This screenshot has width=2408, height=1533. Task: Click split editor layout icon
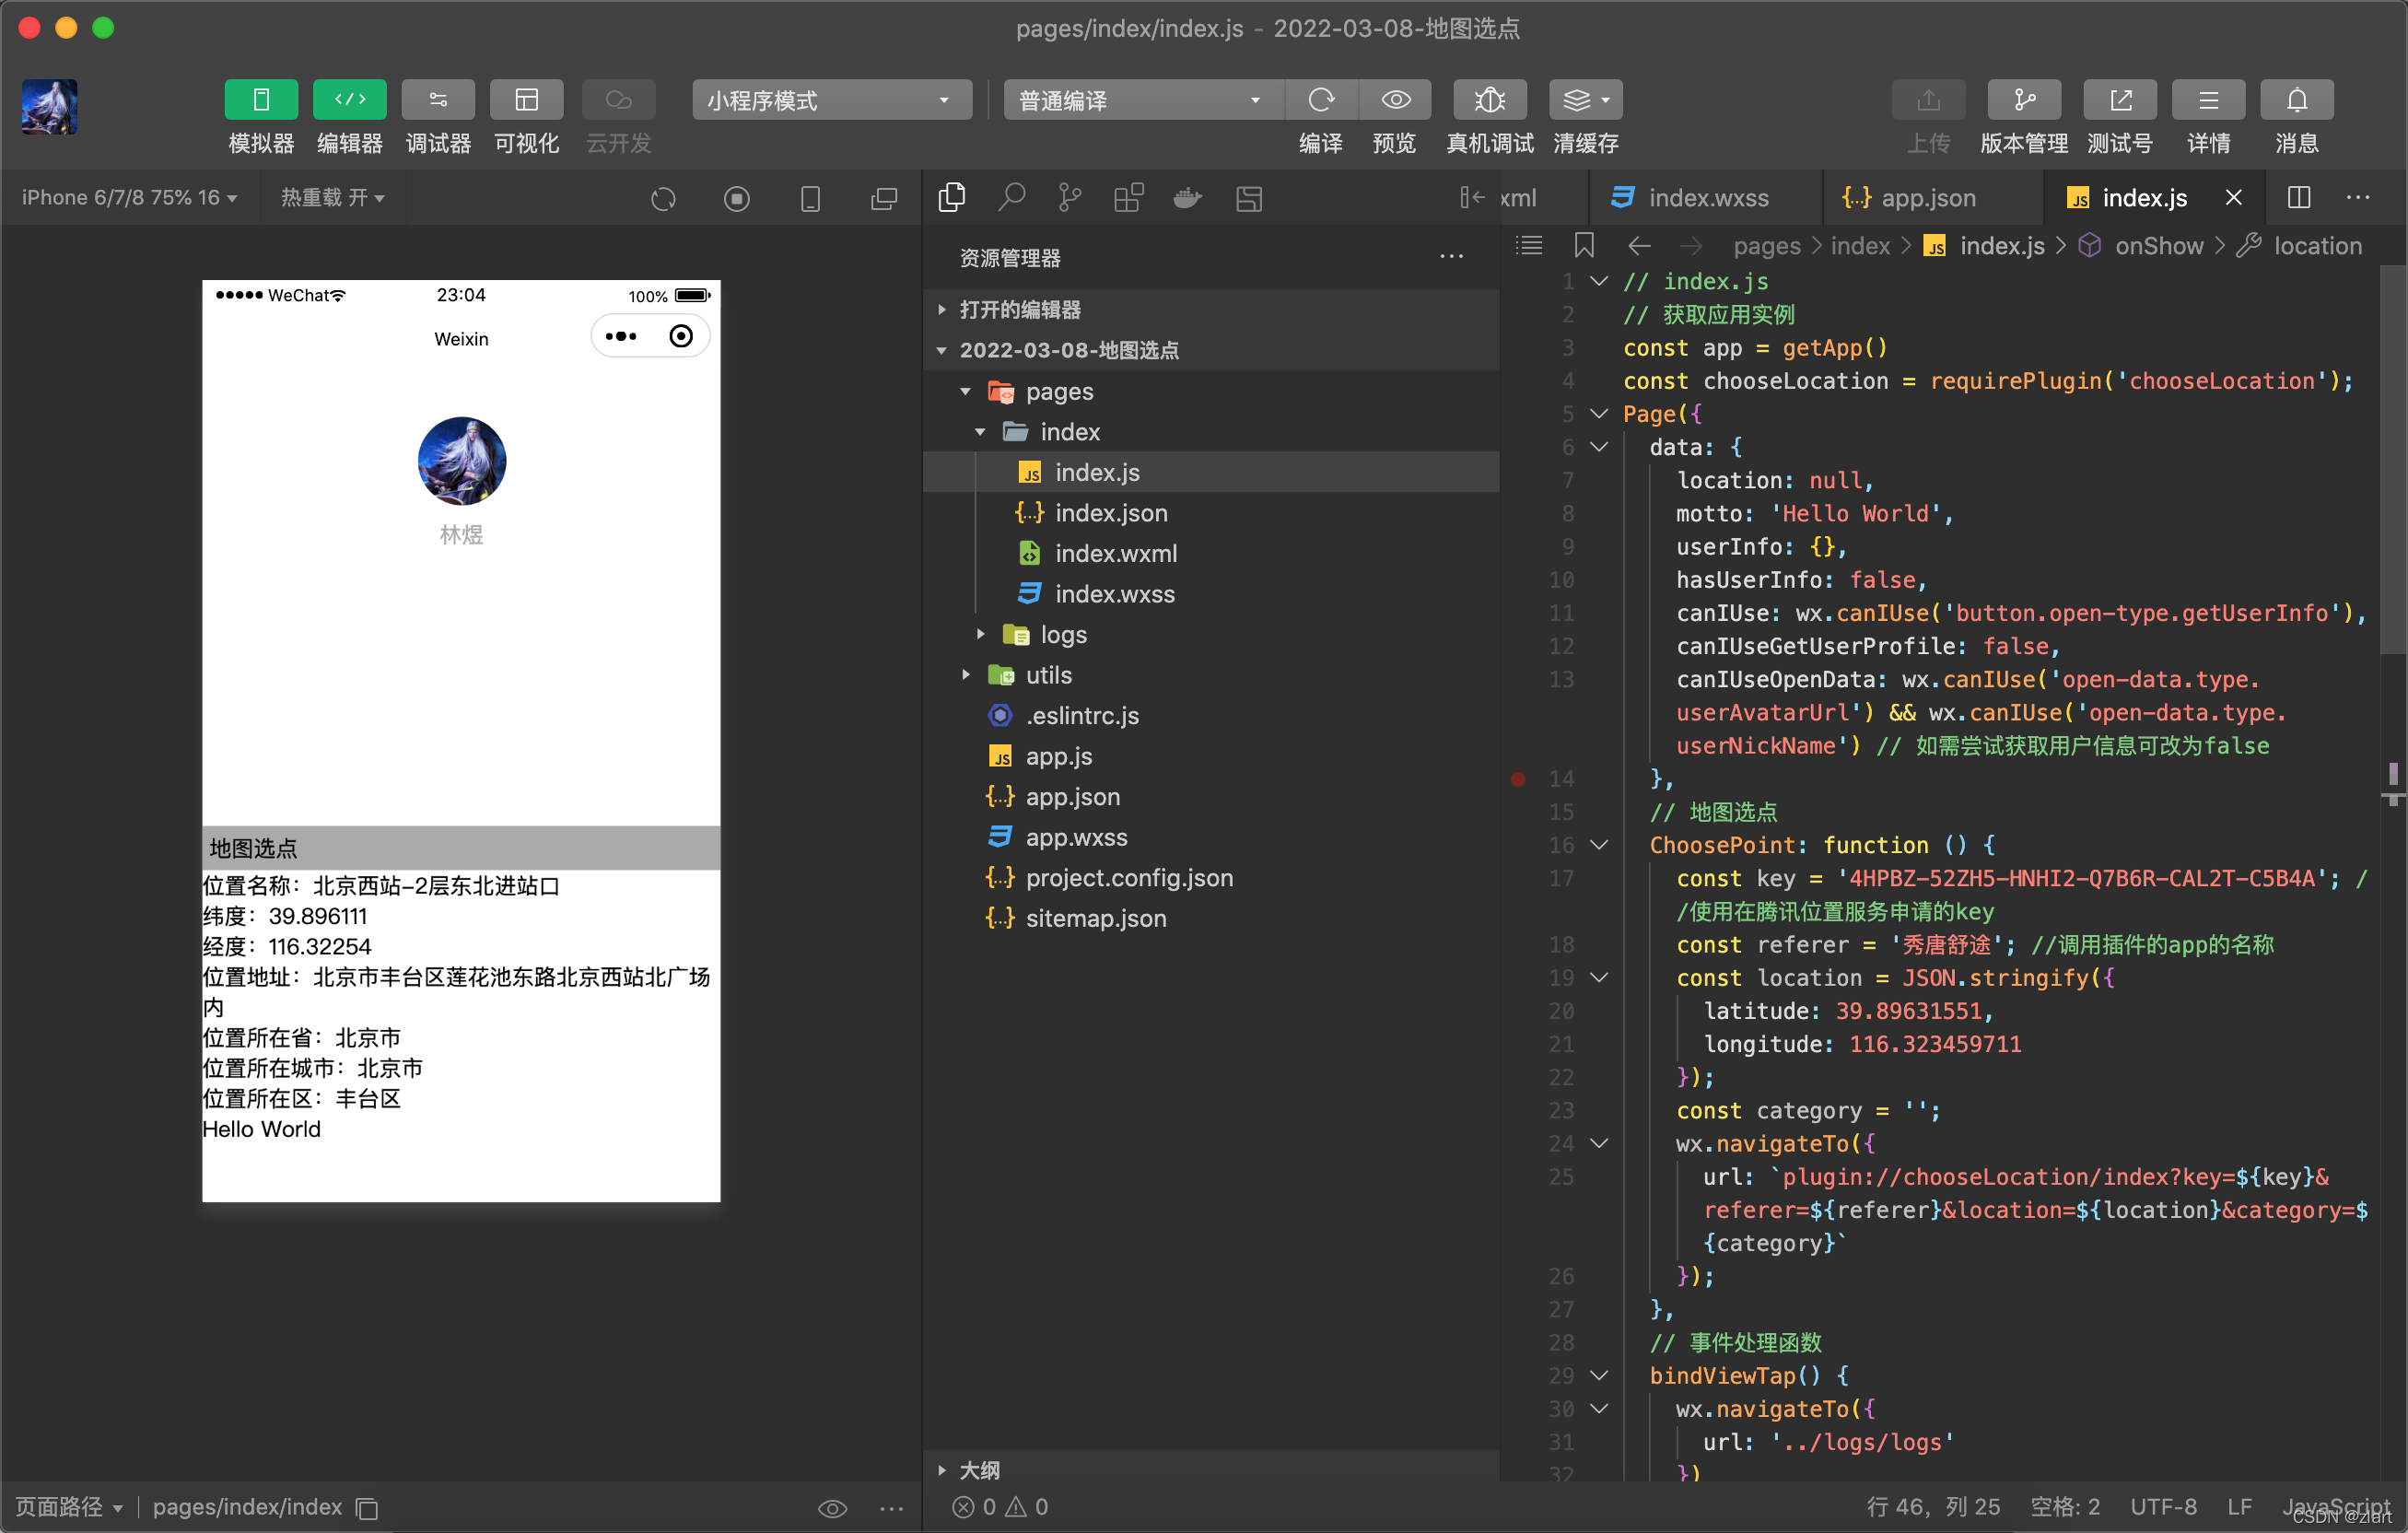click(x=2298, y=197)
